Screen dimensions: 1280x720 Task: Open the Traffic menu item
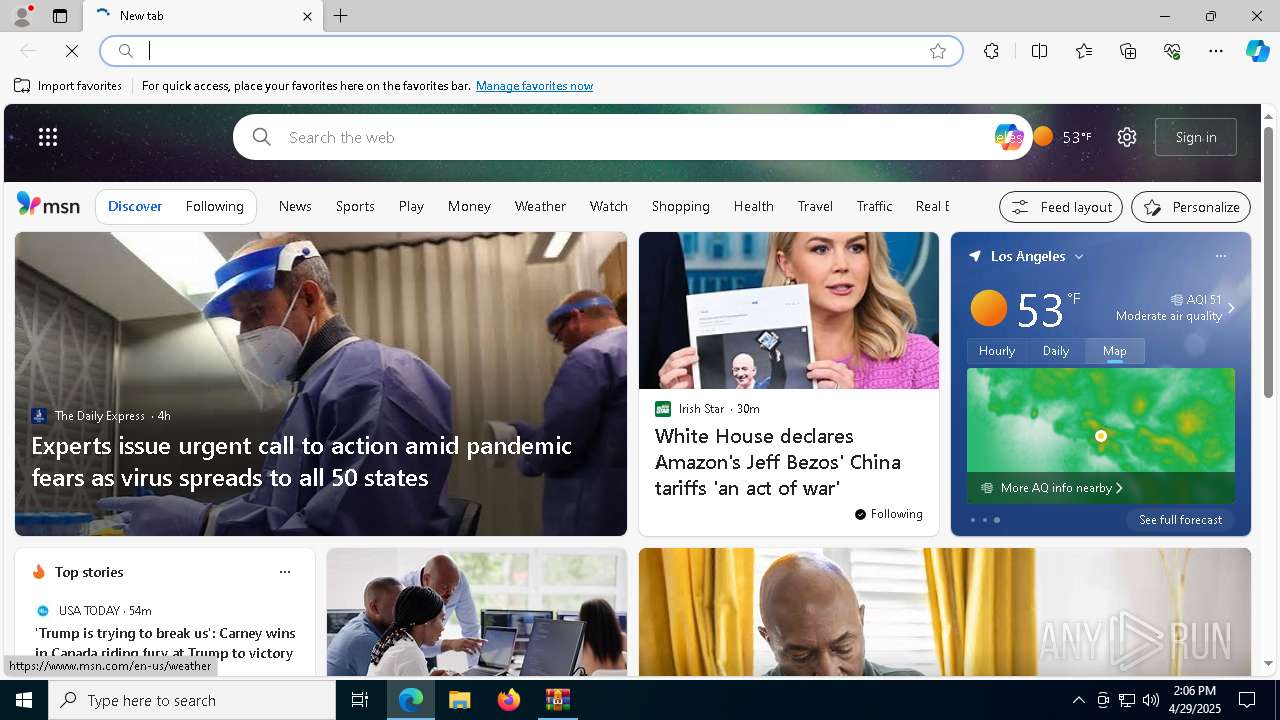874,206
